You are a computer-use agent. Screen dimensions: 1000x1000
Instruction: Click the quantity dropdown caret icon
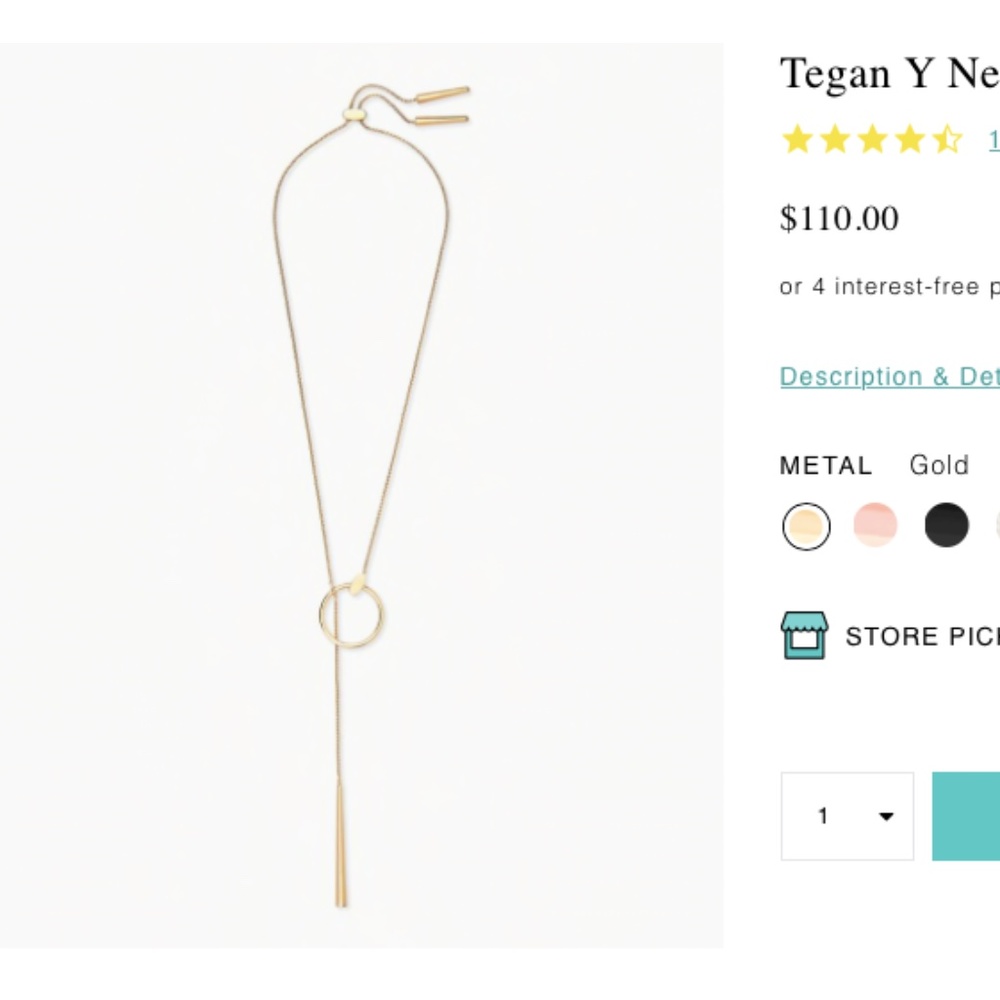point(885,817)
